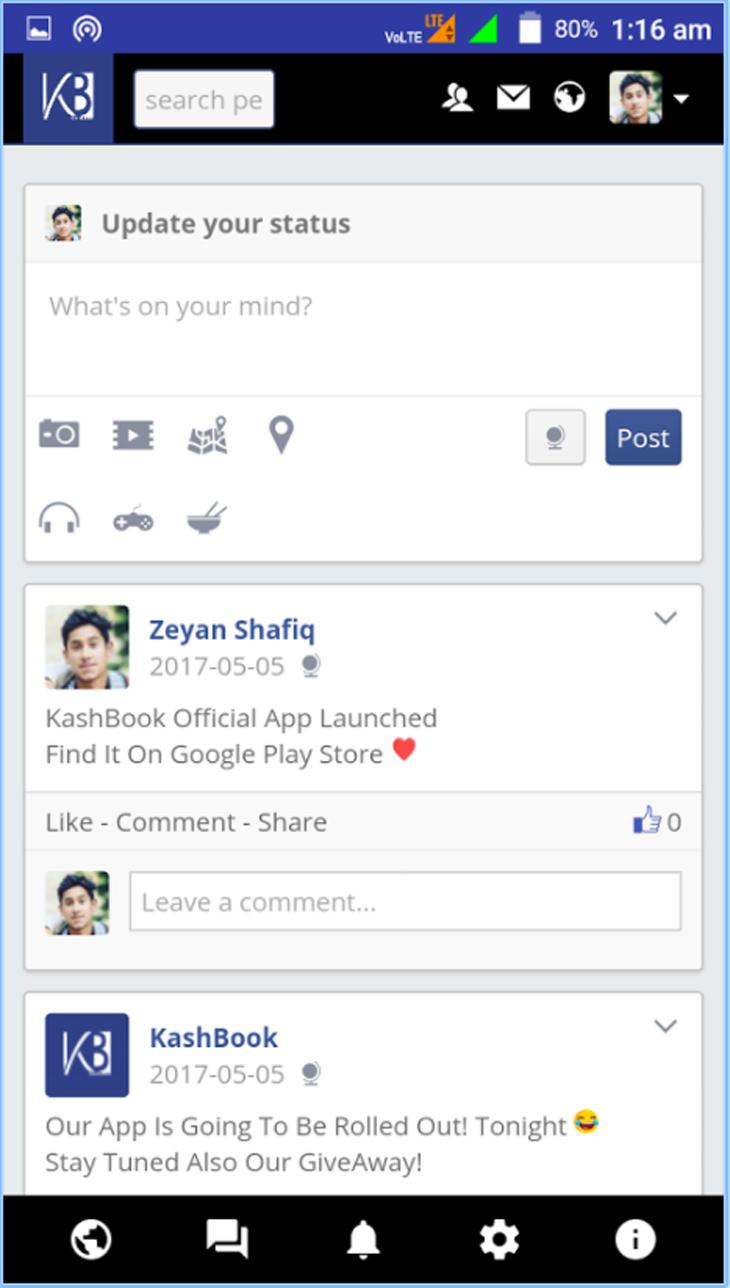
Task: Focus the Leave a comment field
Action: point(405,902)
